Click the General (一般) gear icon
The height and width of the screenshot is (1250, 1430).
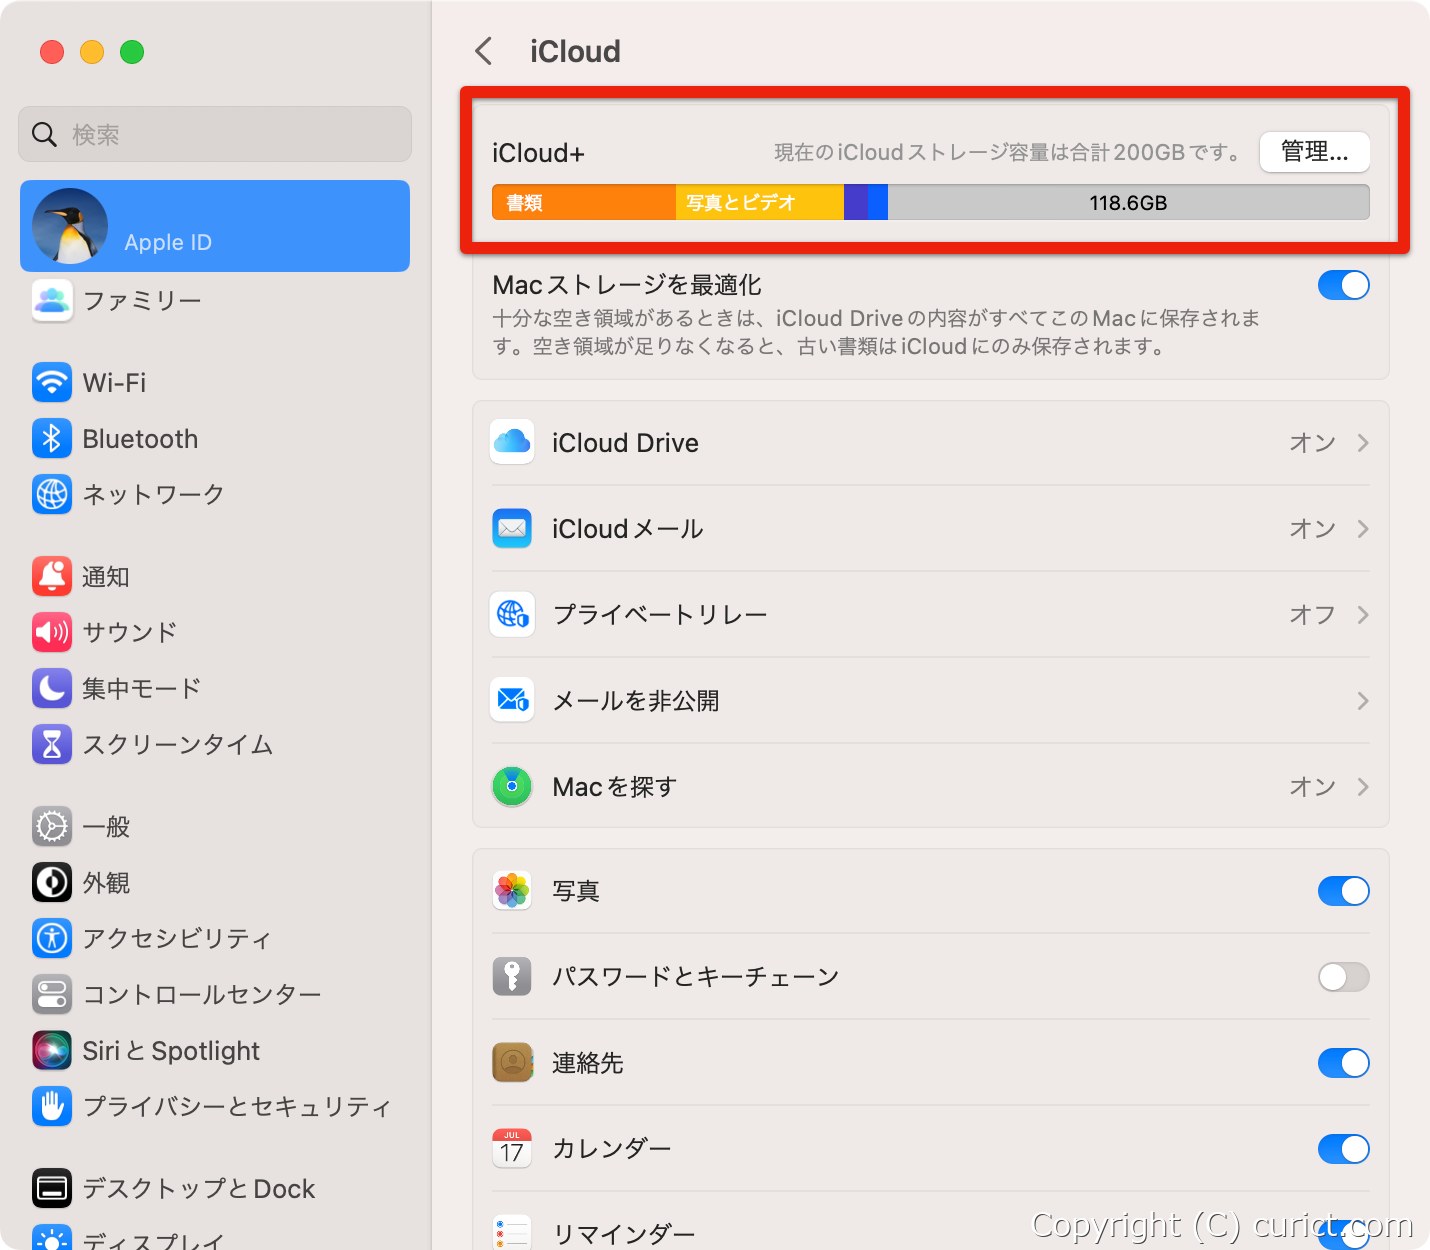[52, 826]
